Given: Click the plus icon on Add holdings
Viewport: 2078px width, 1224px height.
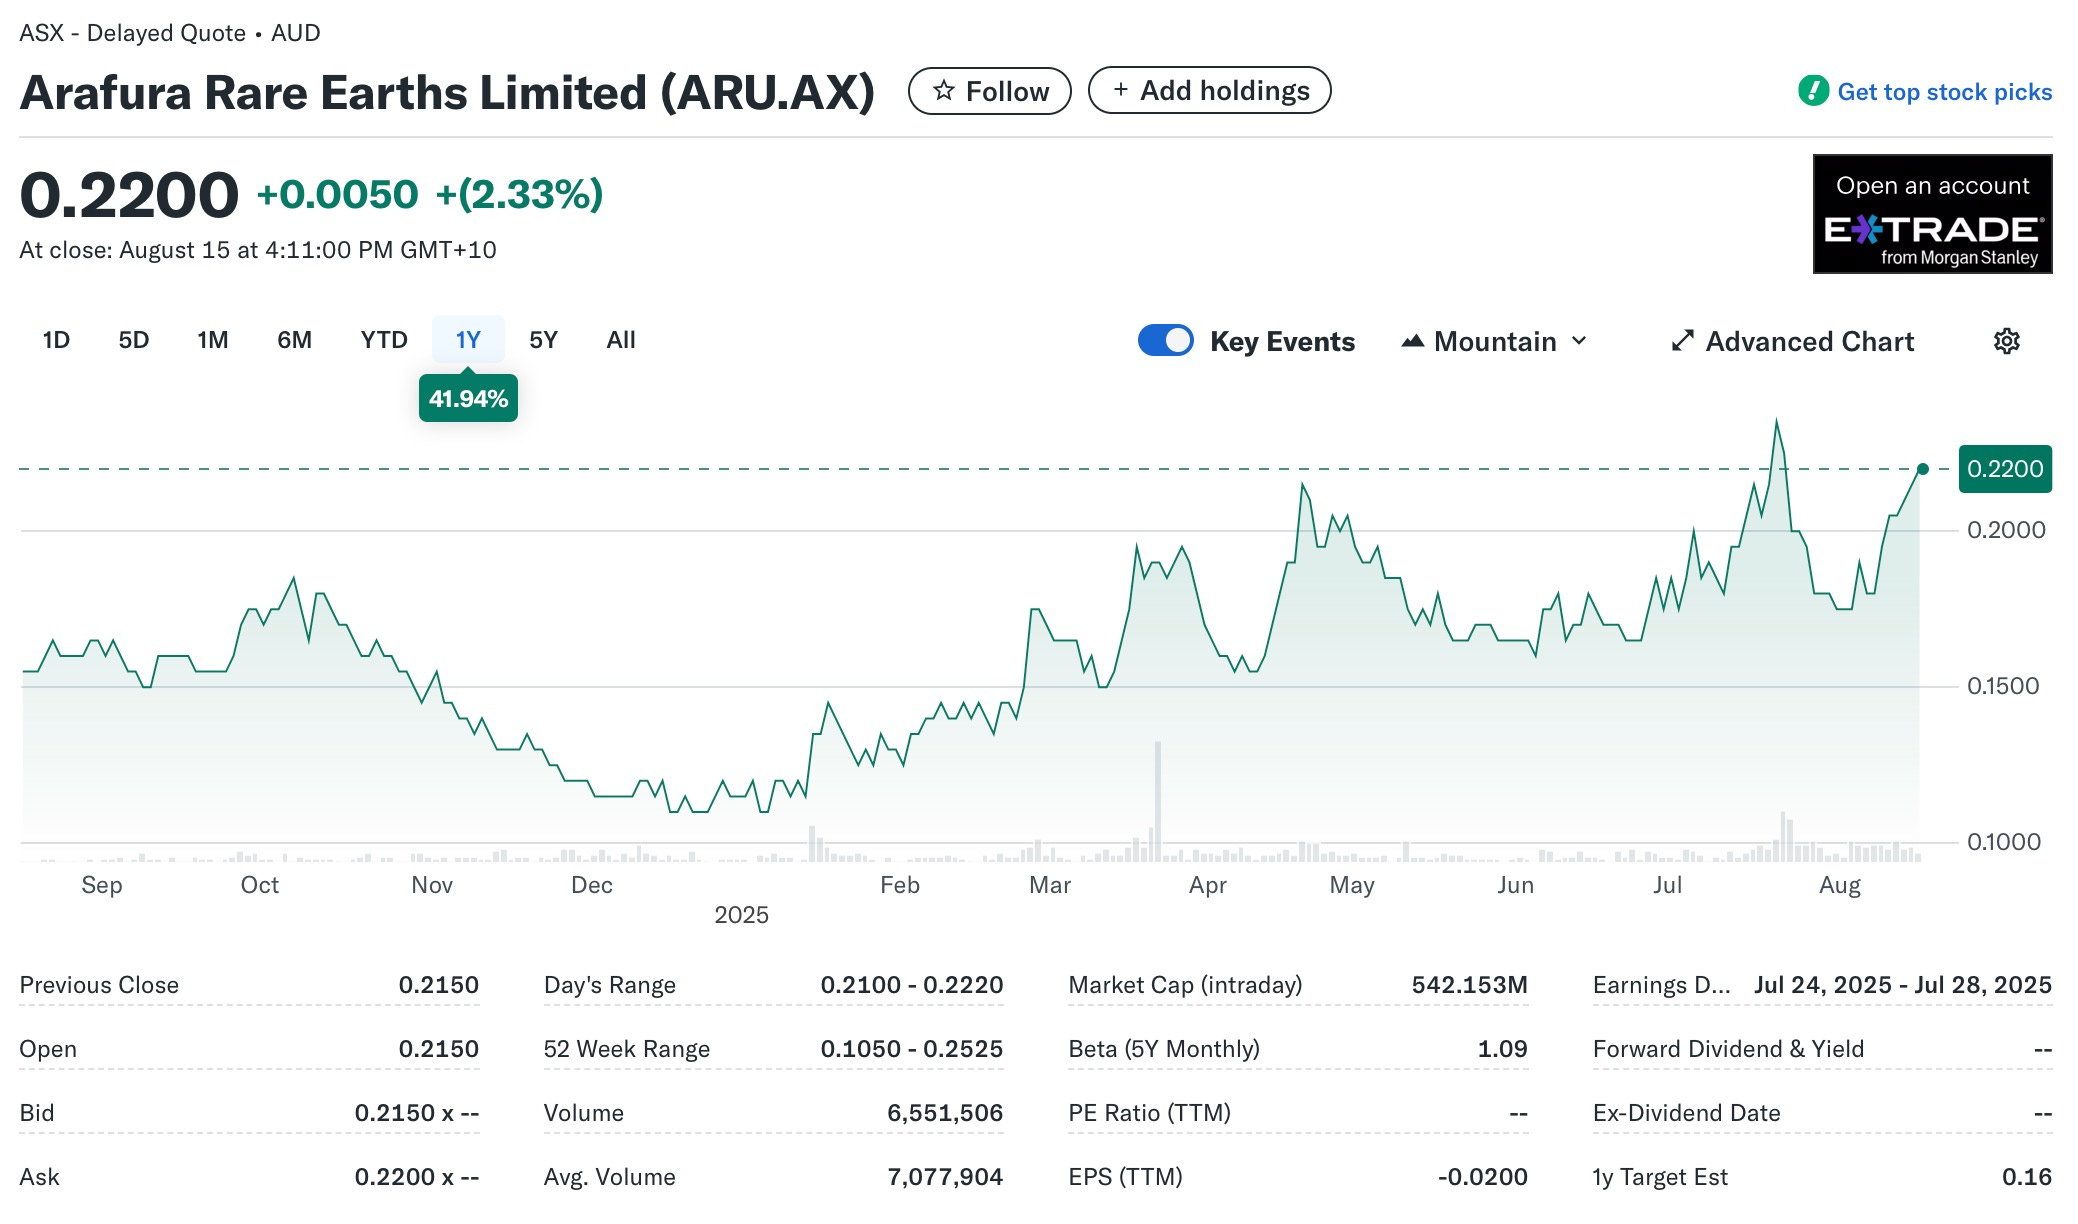Looking at the screenshot, I should 1120,90.
